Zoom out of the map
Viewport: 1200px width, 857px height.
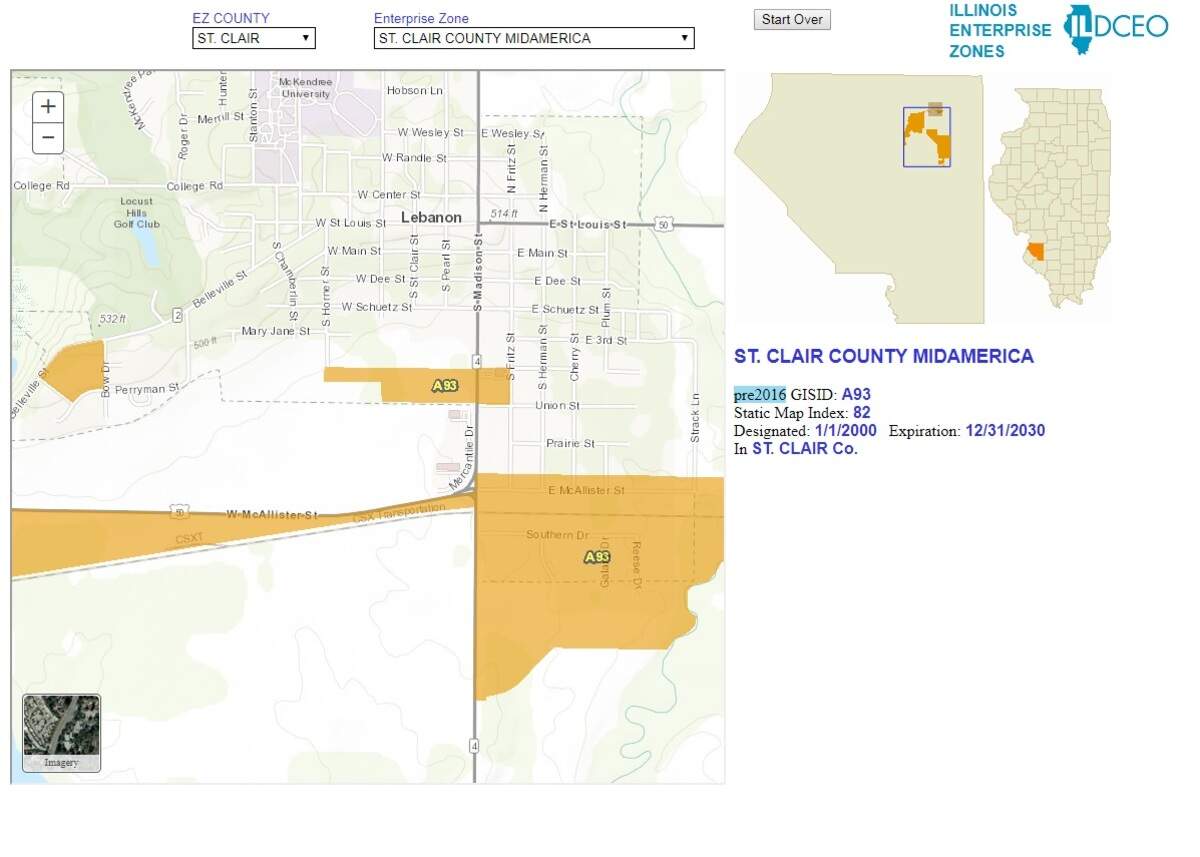48,138
